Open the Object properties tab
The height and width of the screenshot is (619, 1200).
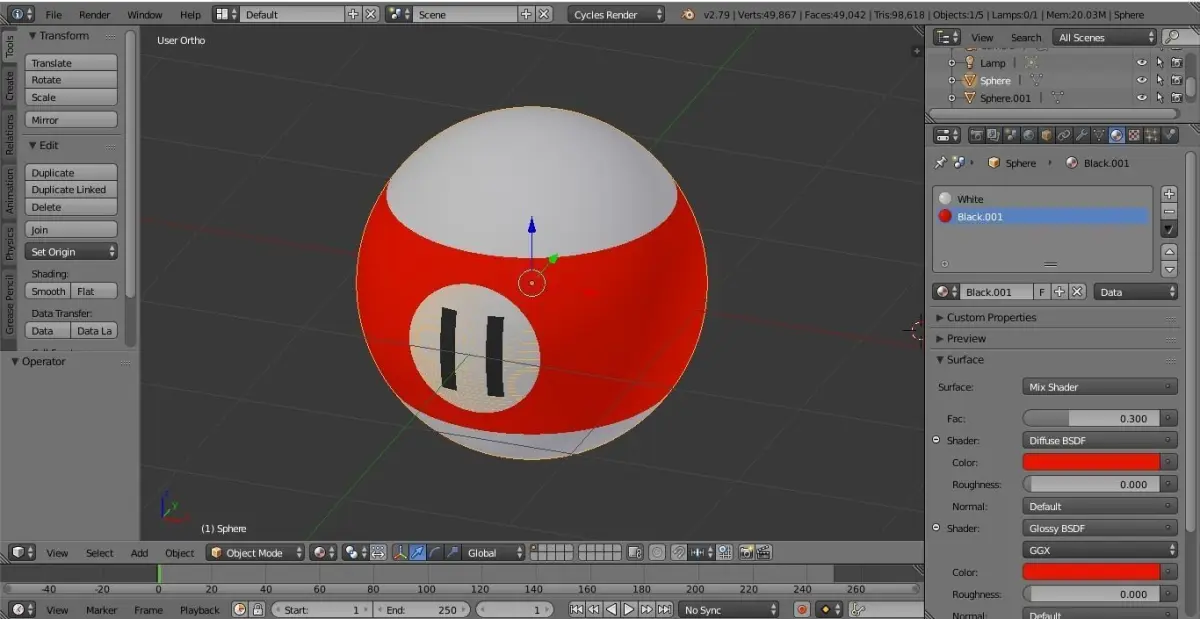(1045, 135)
